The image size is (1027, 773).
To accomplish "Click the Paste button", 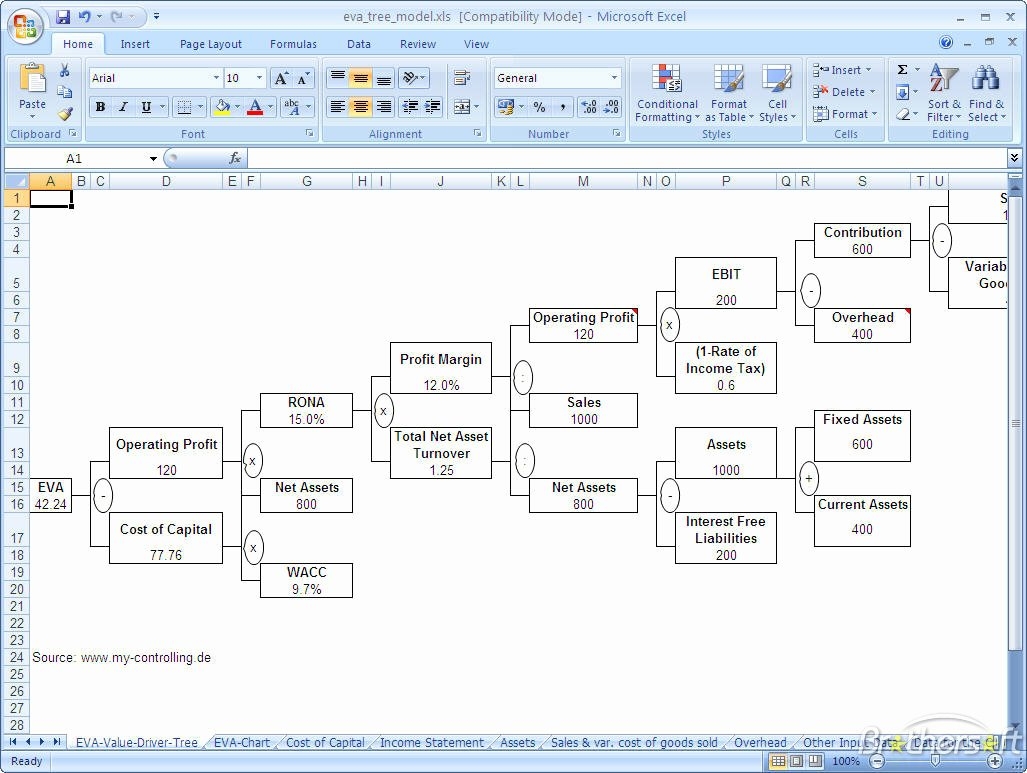I will click(32, 88).
